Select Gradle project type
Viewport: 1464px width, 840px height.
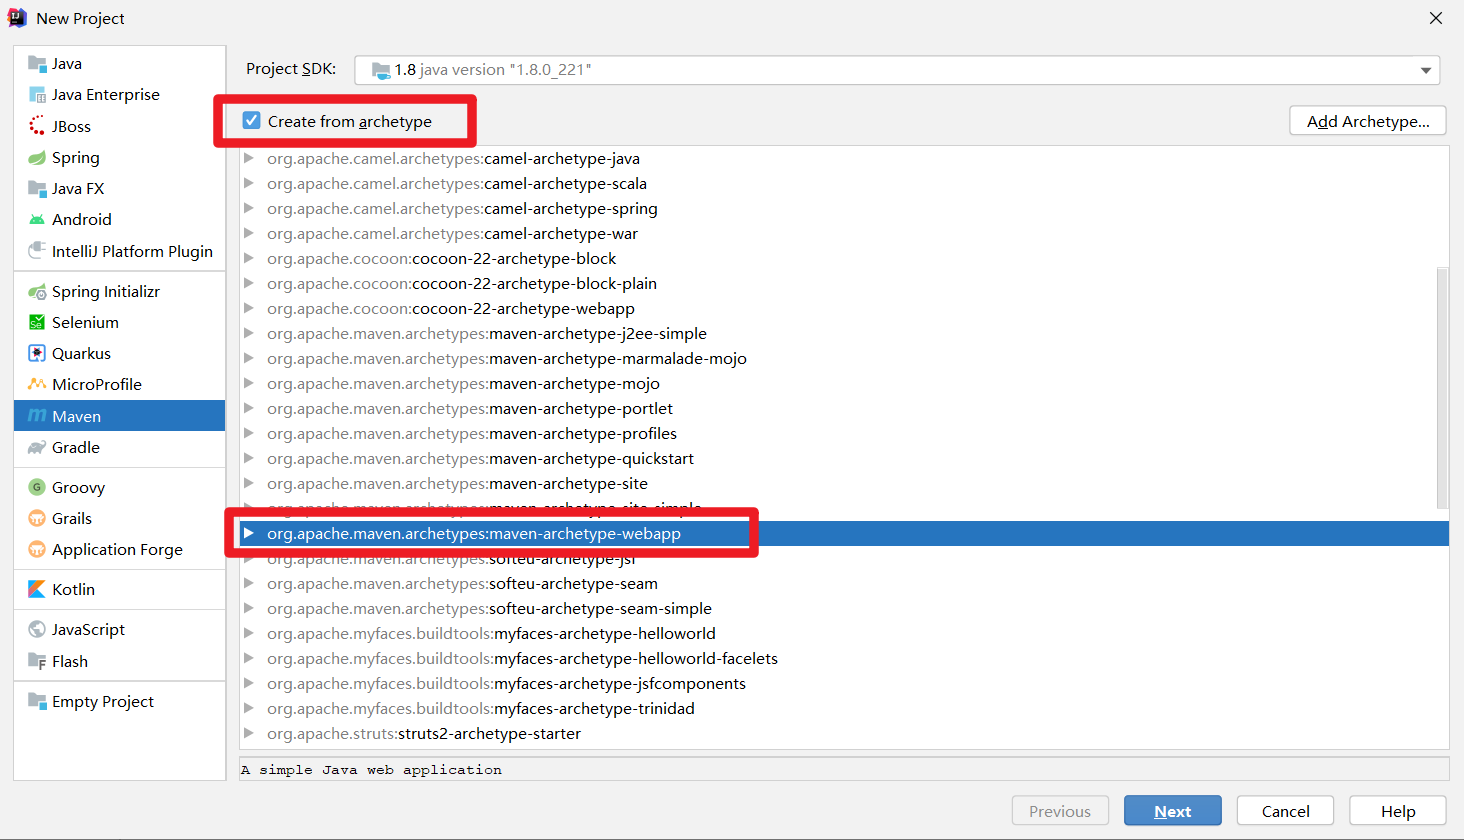pos(120,448)
